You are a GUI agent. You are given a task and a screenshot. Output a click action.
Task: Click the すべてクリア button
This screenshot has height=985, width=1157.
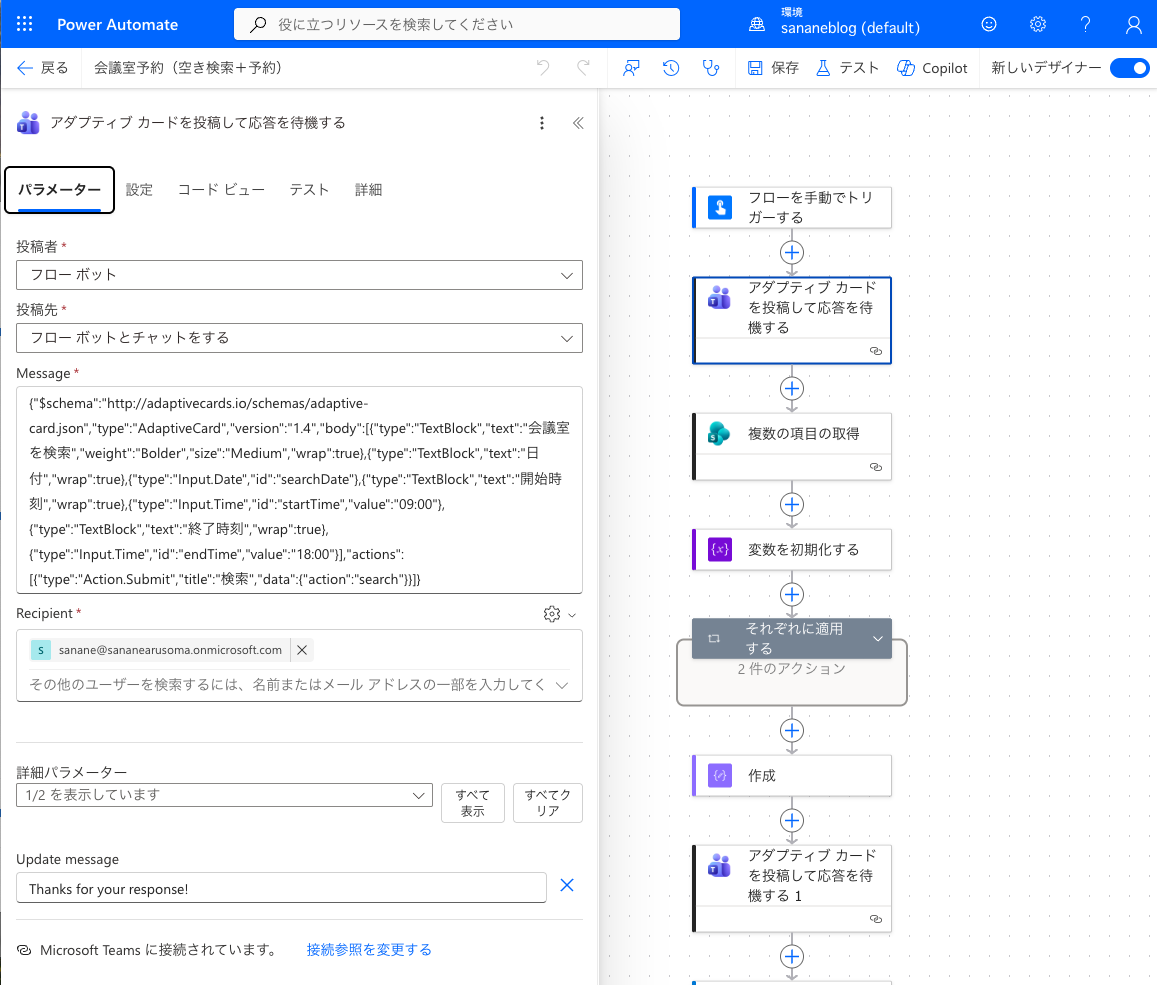coord(548,803)
